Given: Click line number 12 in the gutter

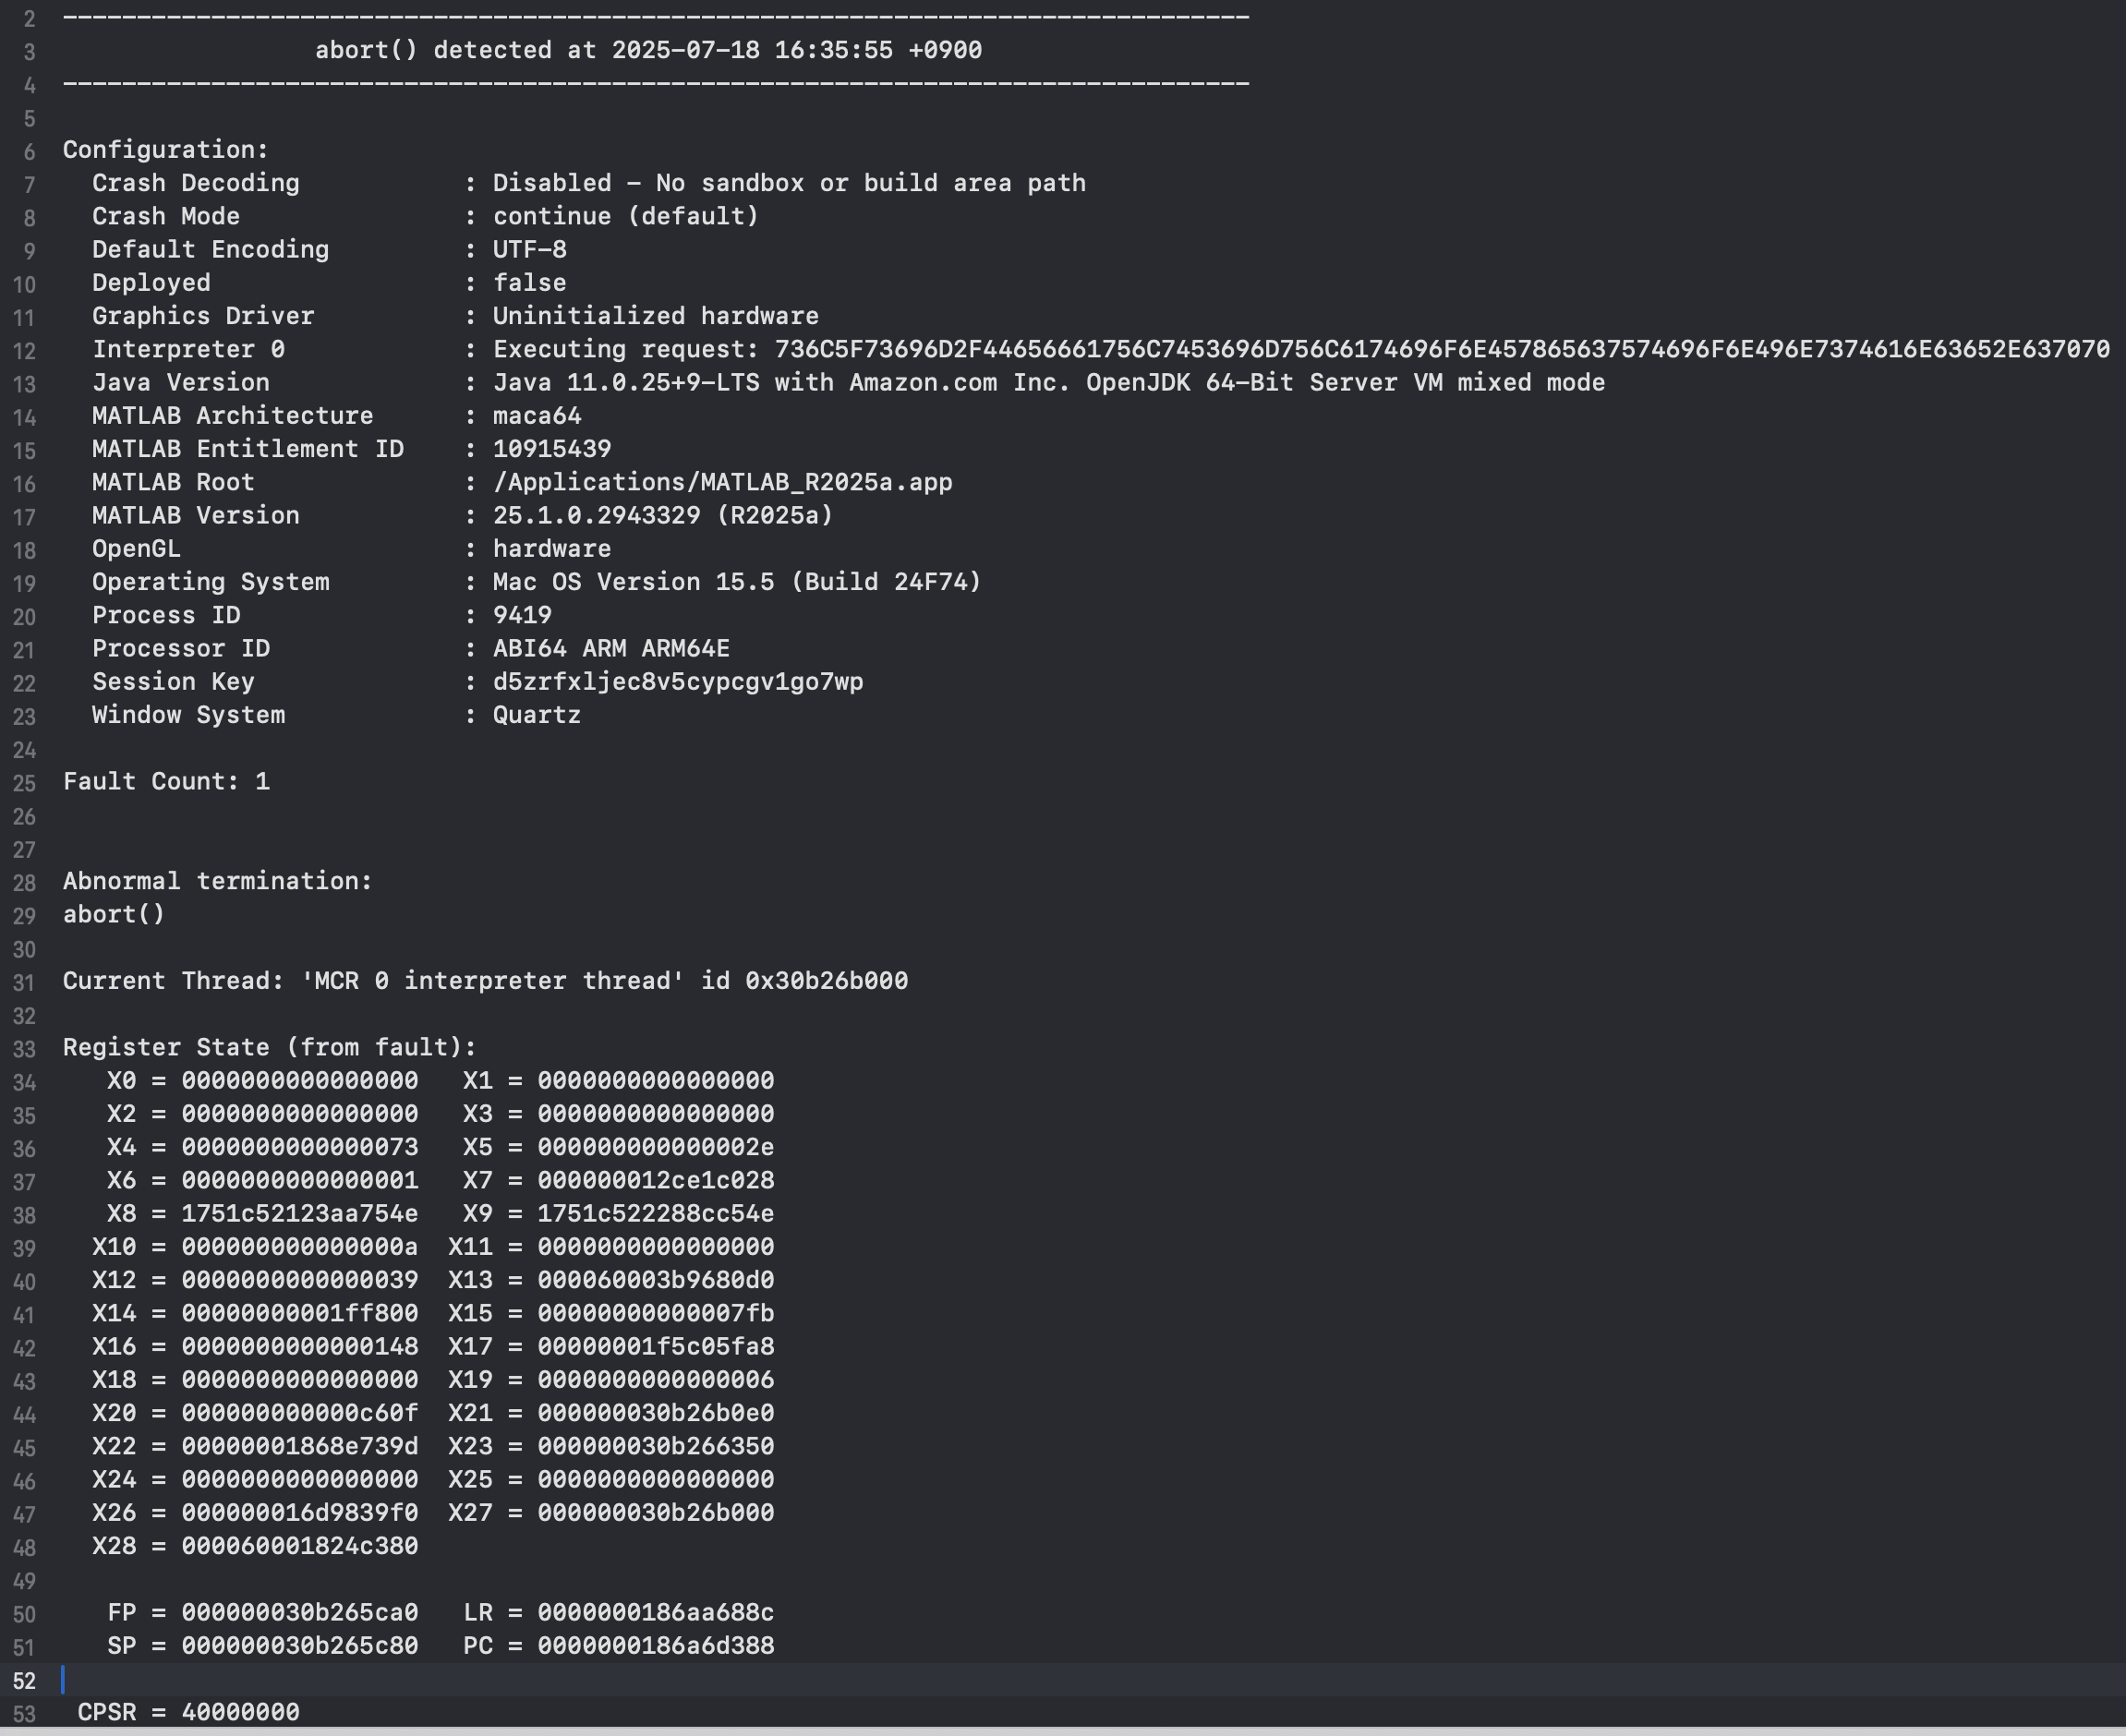Looking at the screenshot, I should (x=24, y=351).
